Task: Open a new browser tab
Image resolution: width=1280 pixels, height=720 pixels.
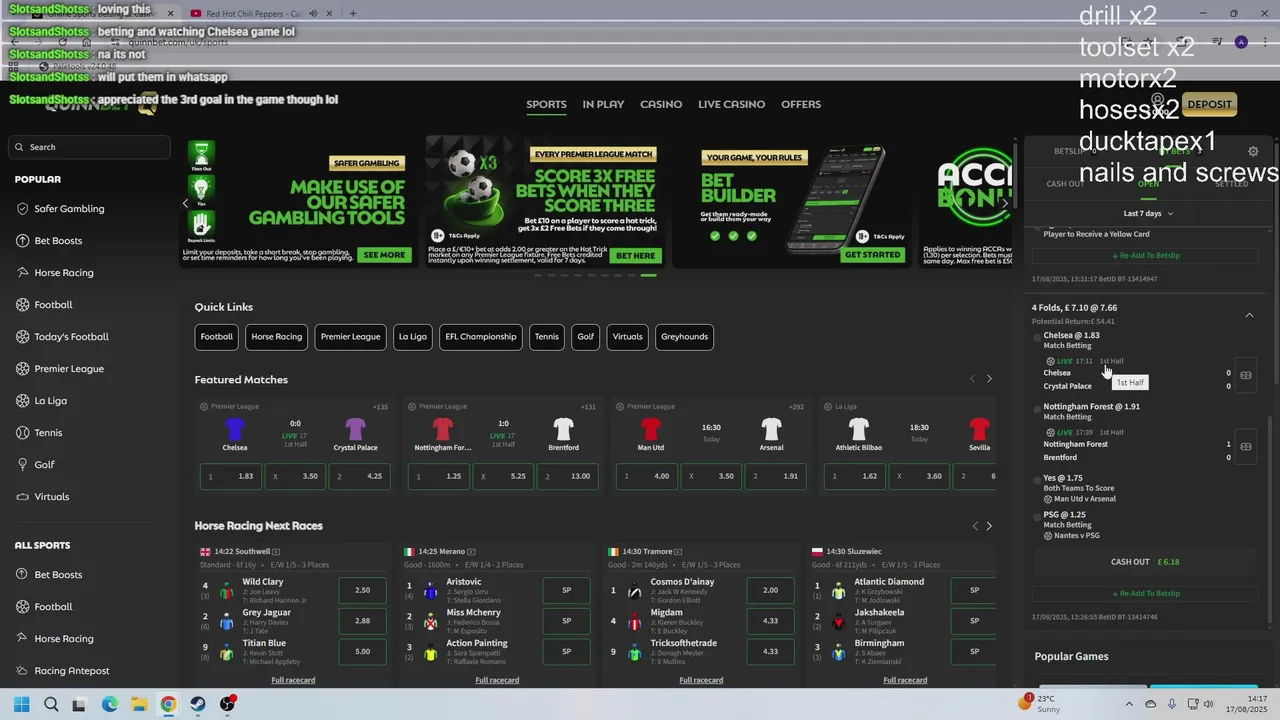Action: [352, 14]
